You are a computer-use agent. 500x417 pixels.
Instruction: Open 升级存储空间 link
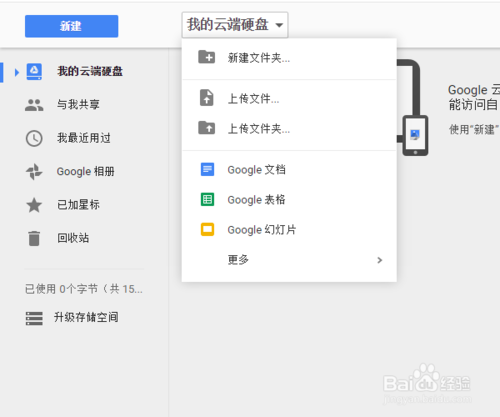pyautogui.click(x=86, y=317)
